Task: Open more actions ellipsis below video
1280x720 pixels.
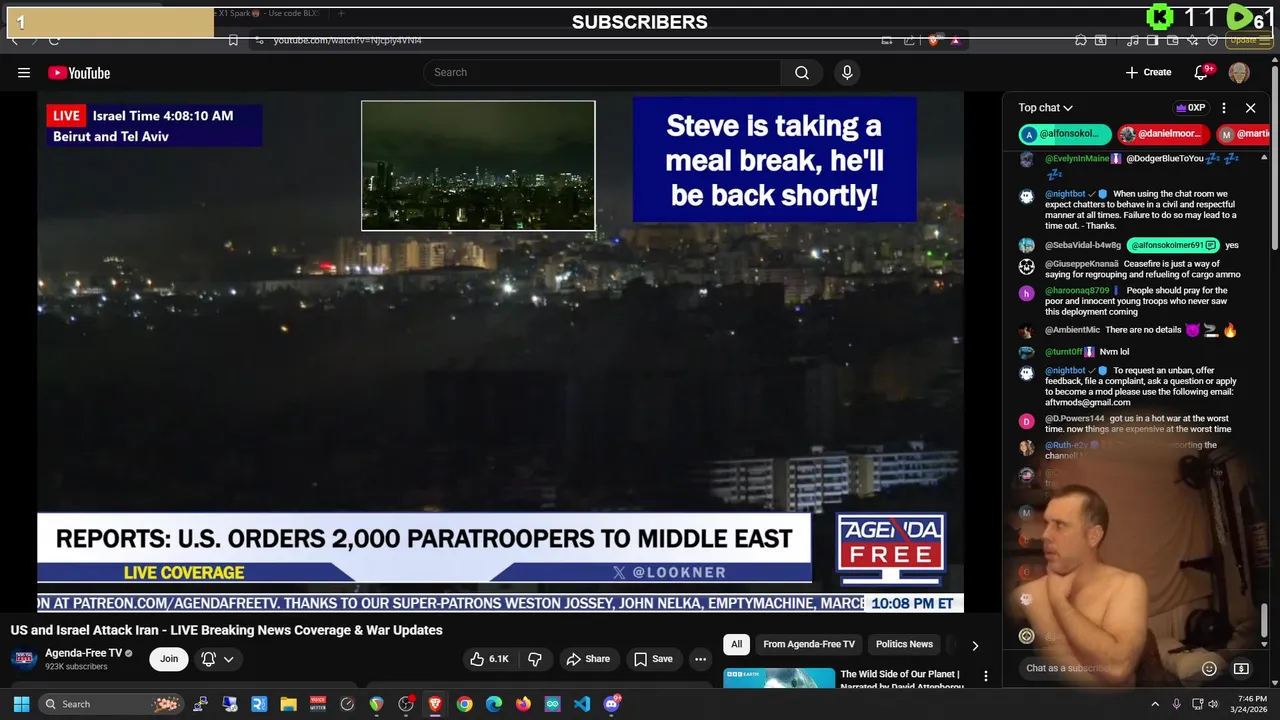Action: pos(700,659)
